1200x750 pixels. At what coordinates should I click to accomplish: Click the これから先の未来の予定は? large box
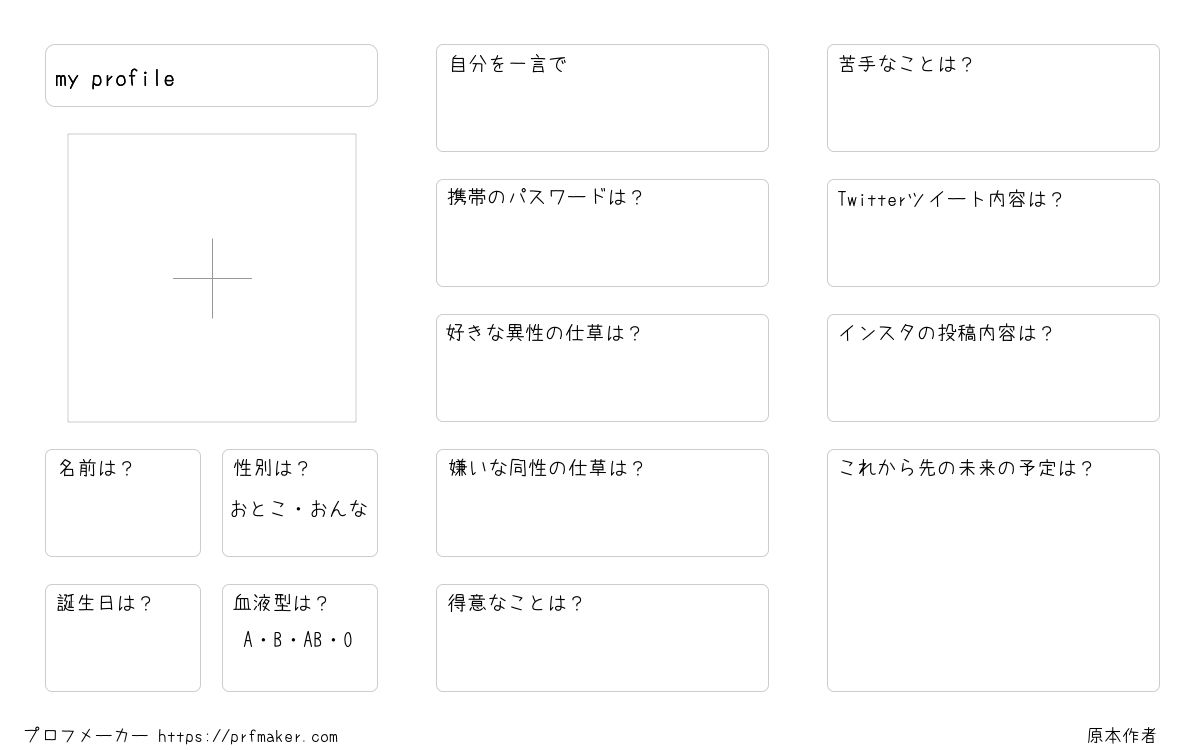[993, 570]
